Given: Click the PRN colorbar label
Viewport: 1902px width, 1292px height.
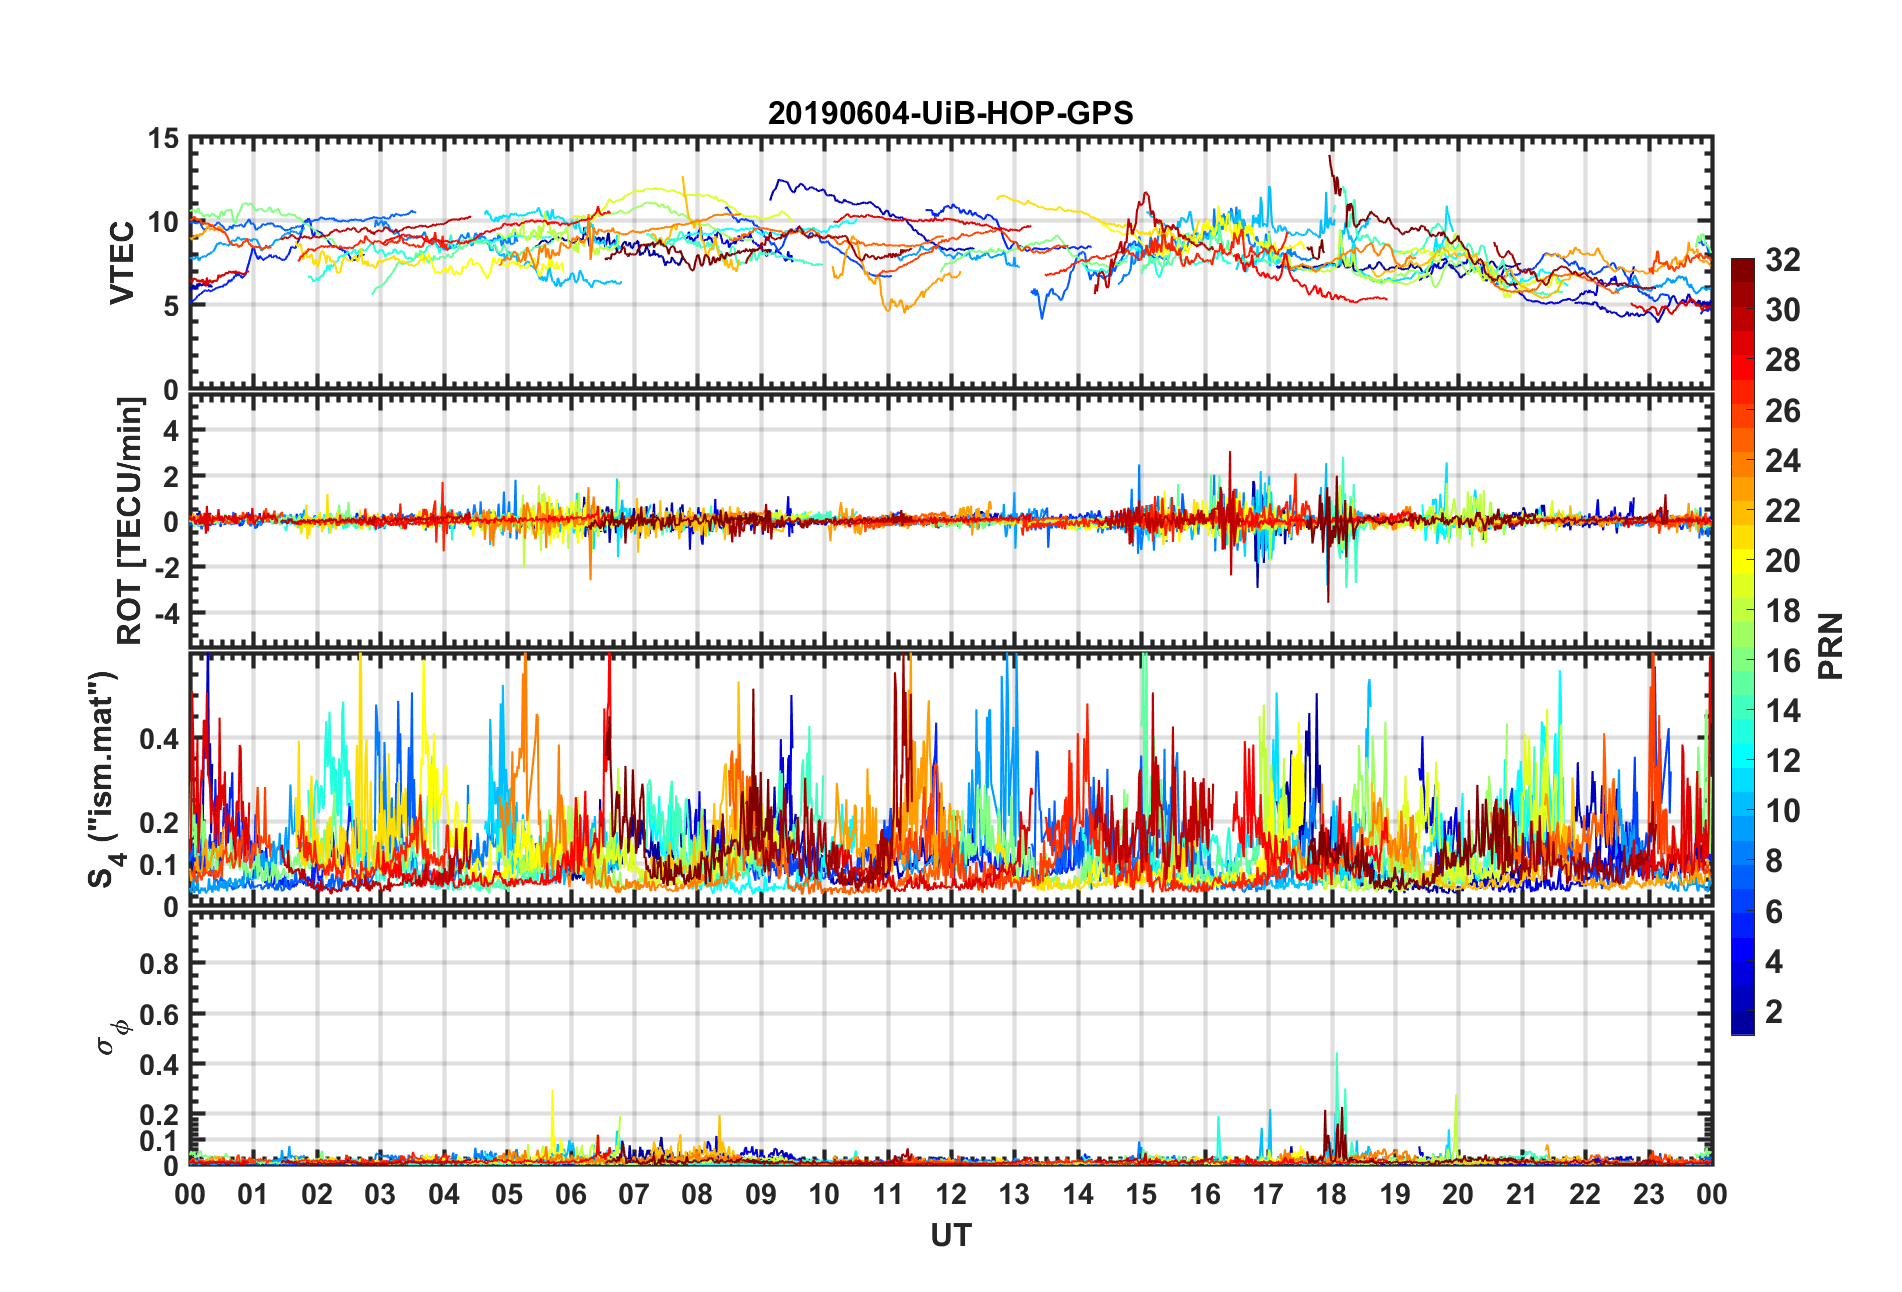Looking at the screenshot, I should [x=1830, y=647].
